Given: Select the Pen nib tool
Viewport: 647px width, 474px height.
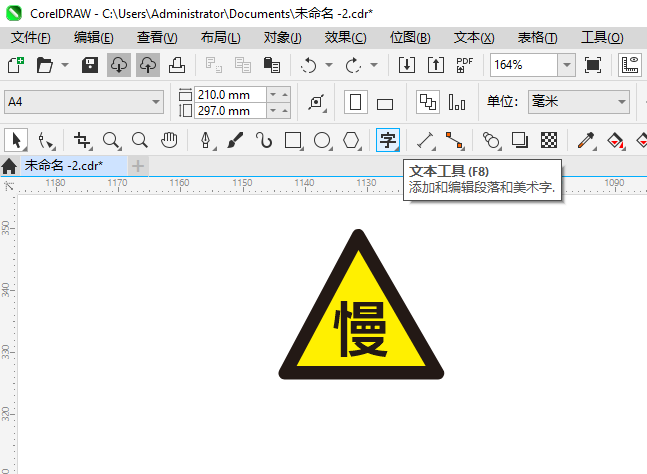Looking at the screenshot, I should 206,140.
